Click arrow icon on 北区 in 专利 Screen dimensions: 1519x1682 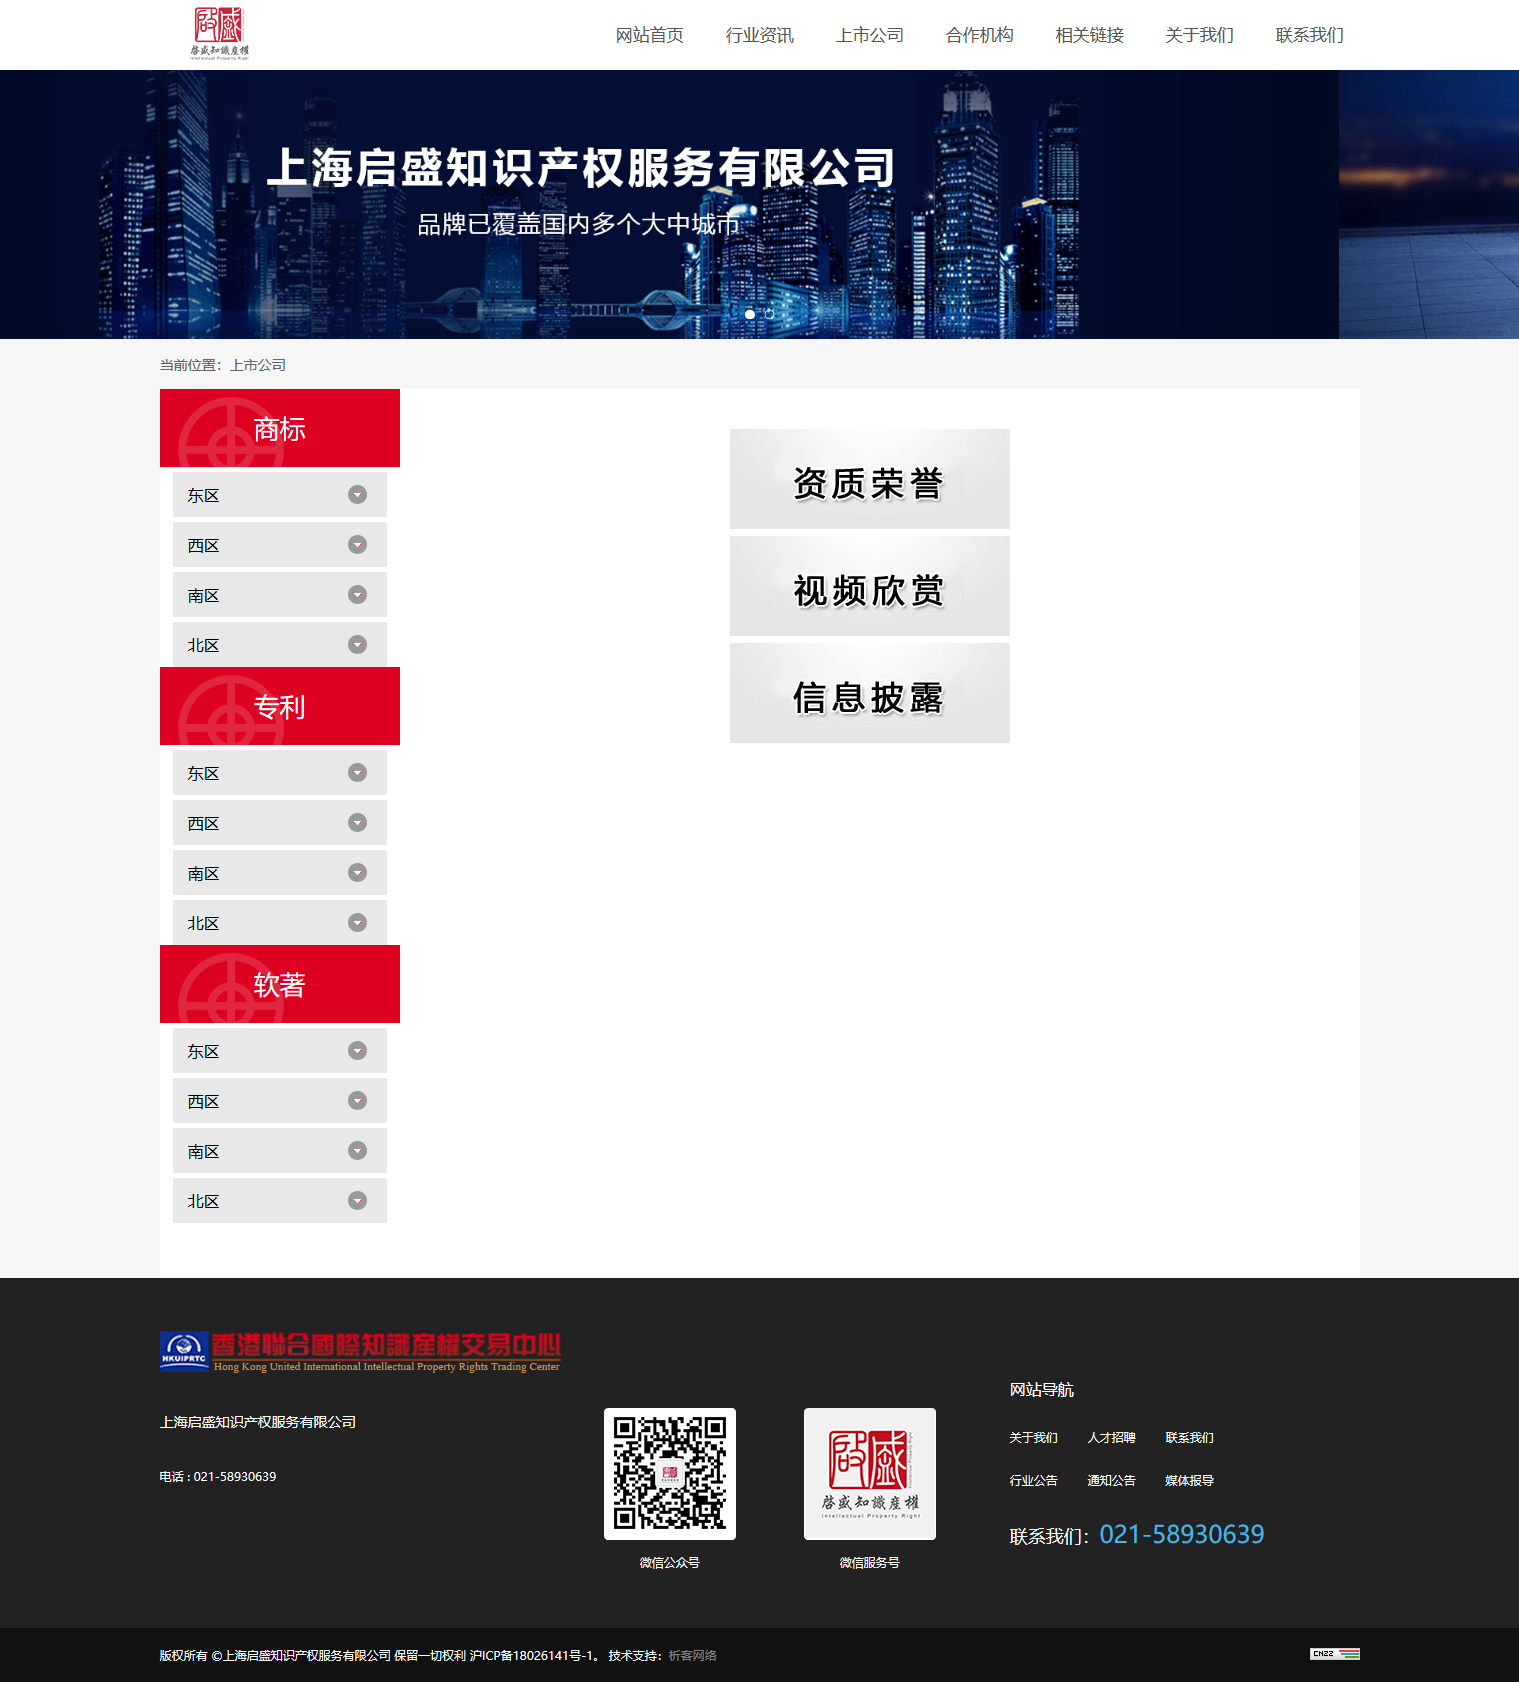click(x=357, y=923)
